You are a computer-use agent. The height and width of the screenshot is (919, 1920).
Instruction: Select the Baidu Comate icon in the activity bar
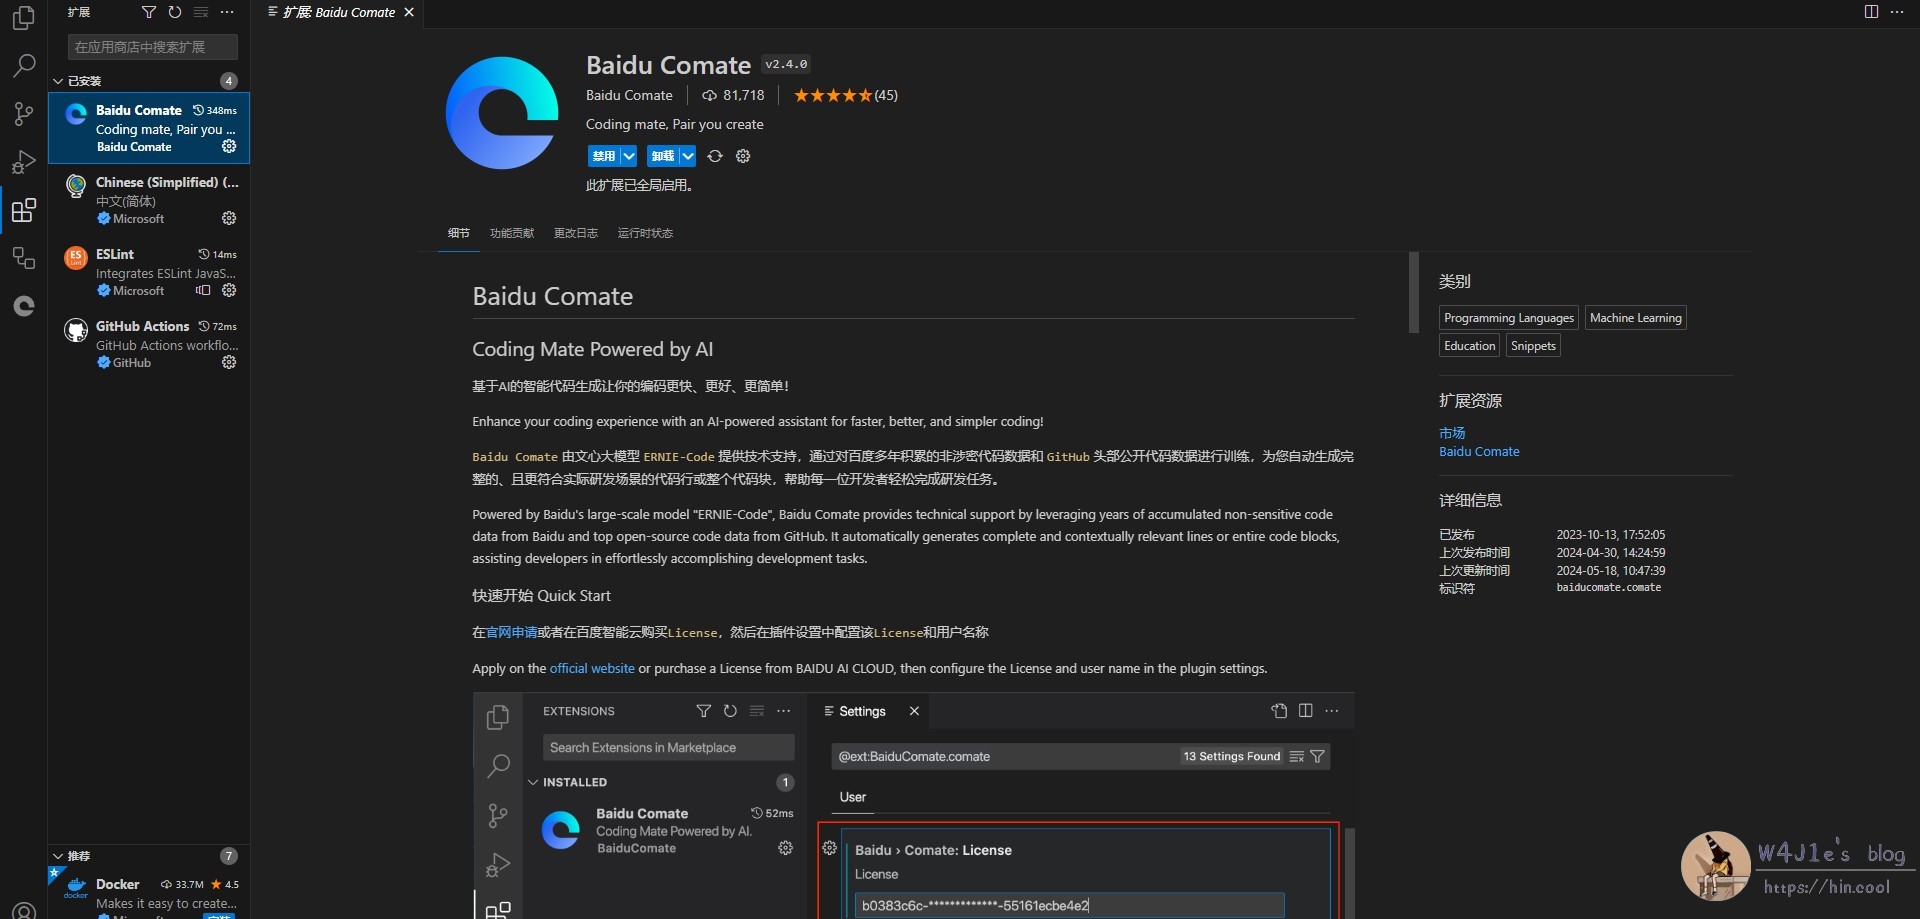coord(23,306)
